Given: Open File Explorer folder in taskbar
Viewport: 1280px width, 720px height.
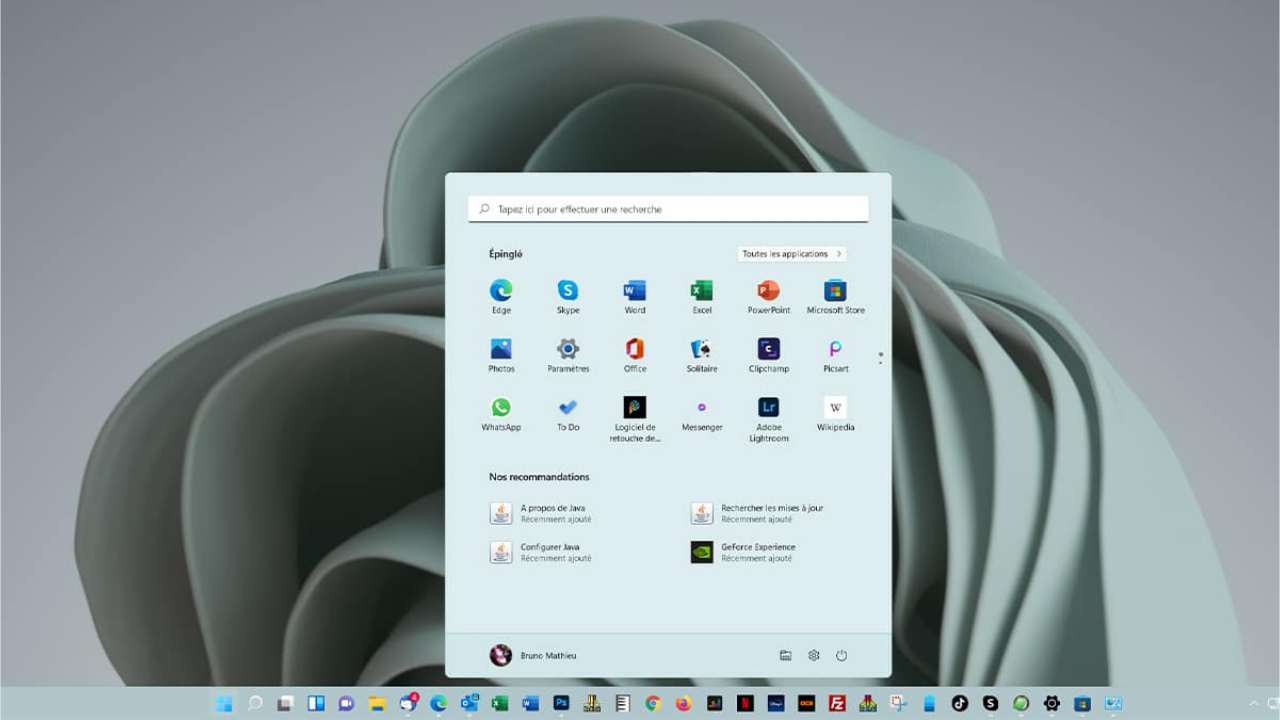Looking at the screenshot, I should 377,703.
